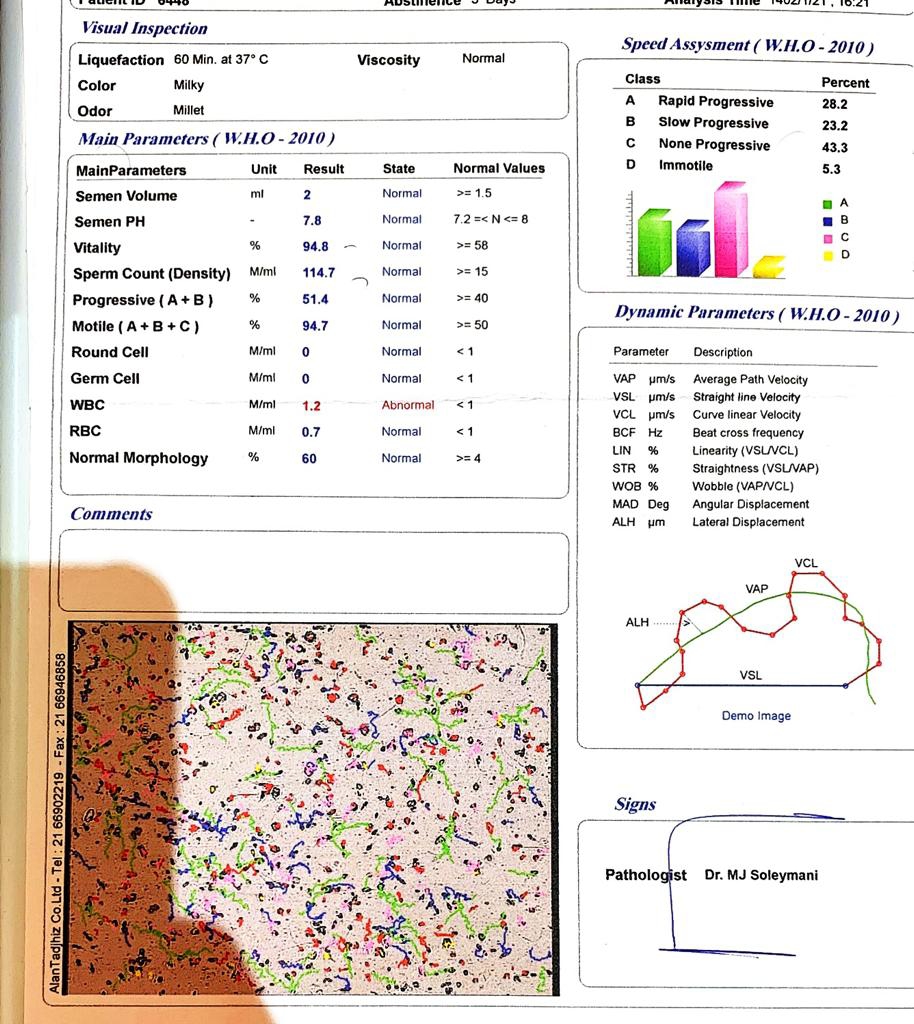Click the VAP label on the diagram
Image resolution: width=914 pixels, height=1024 pixels.
757,589
